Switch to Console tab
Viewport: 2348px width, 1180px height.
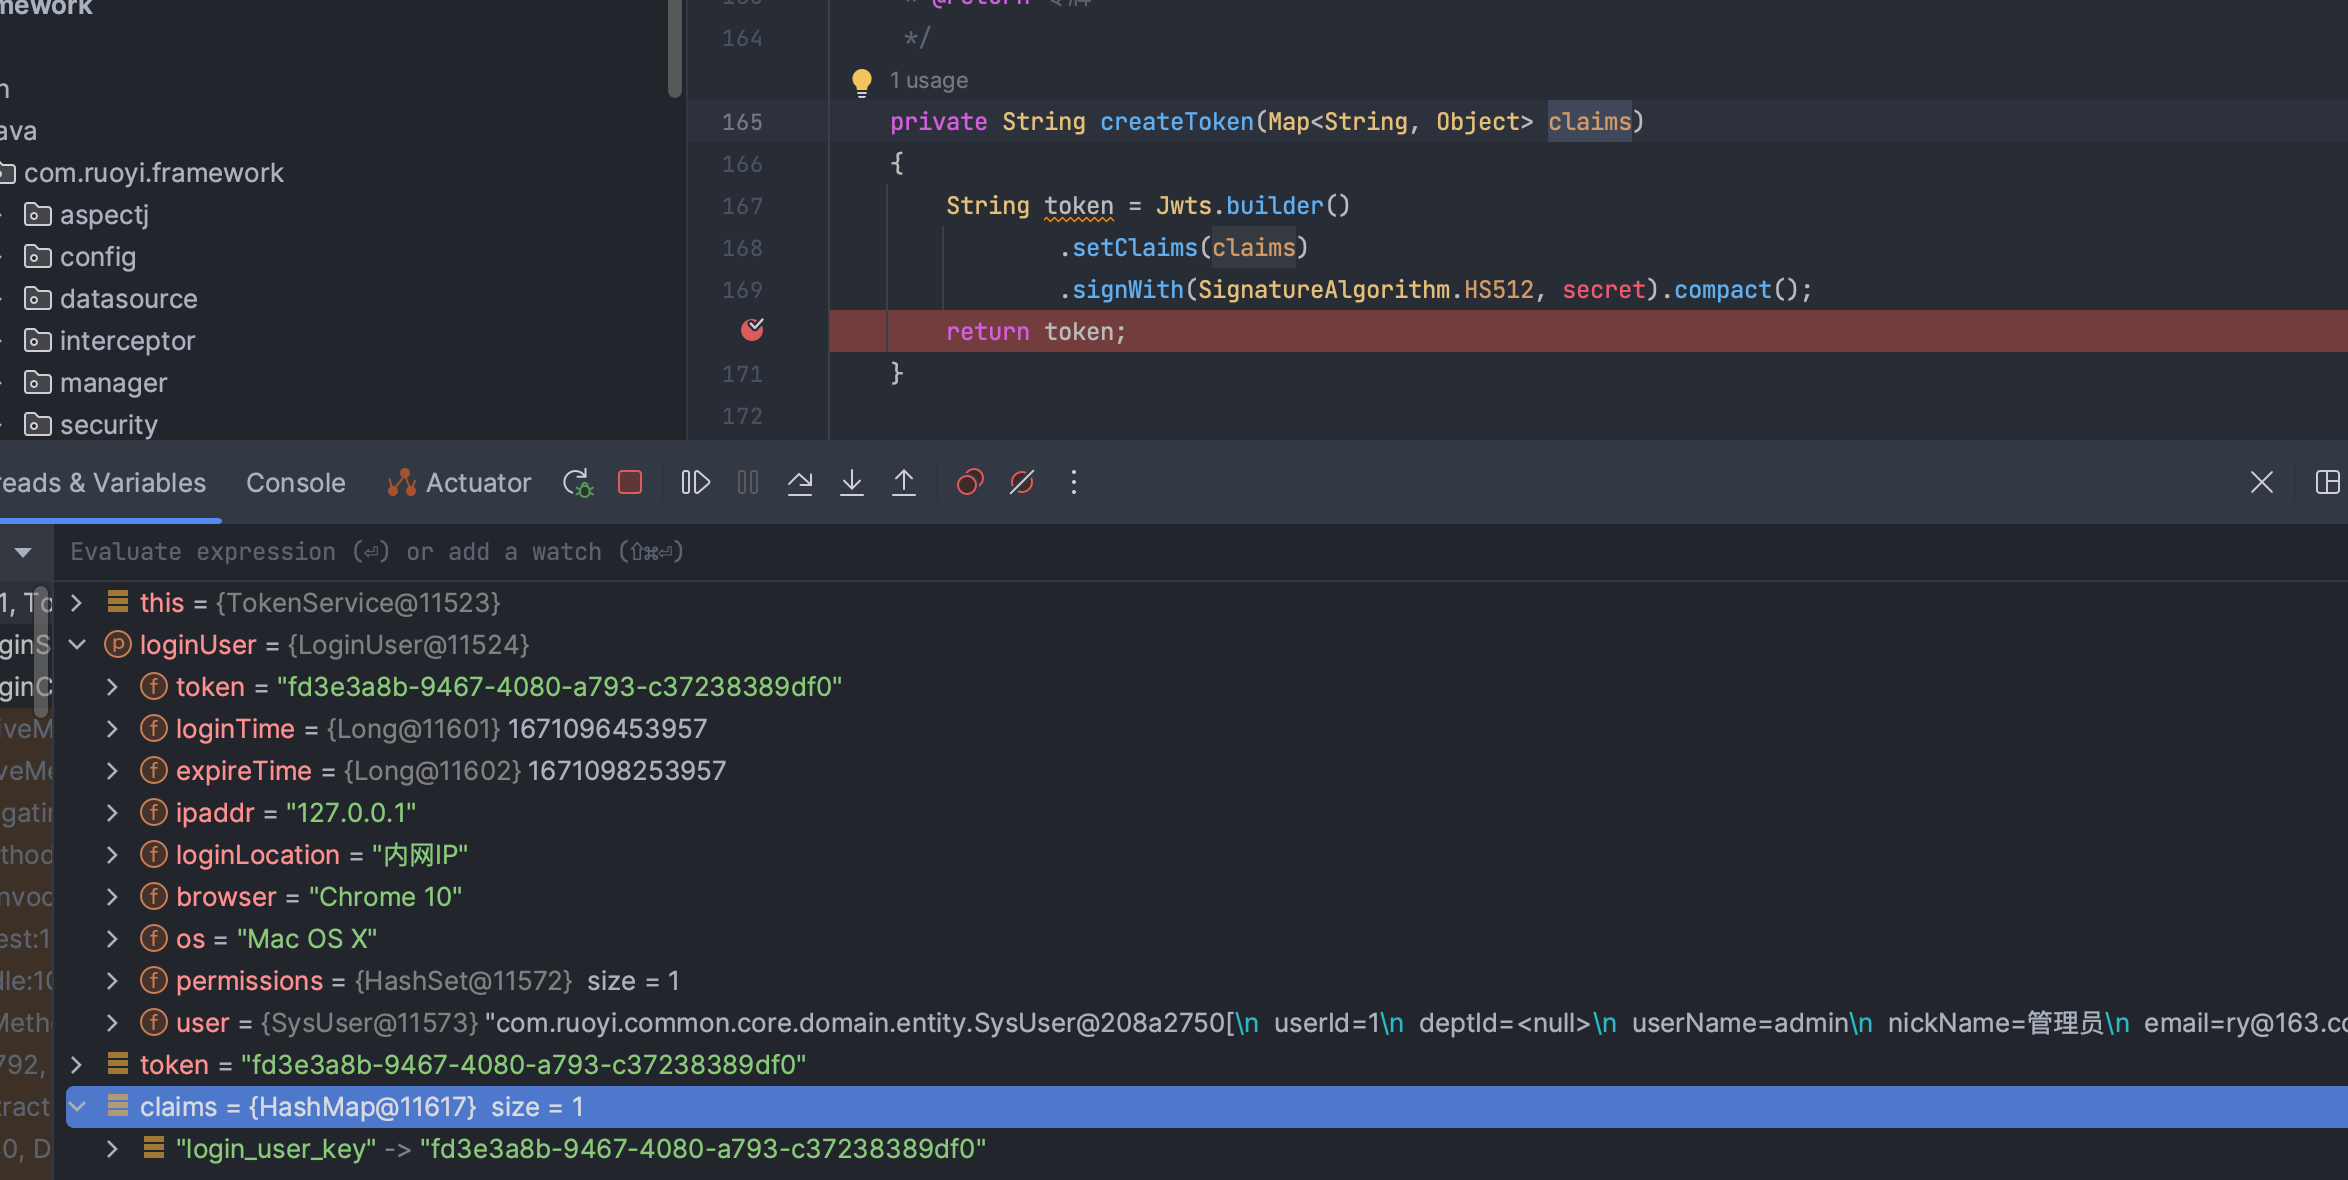[296, 483]
